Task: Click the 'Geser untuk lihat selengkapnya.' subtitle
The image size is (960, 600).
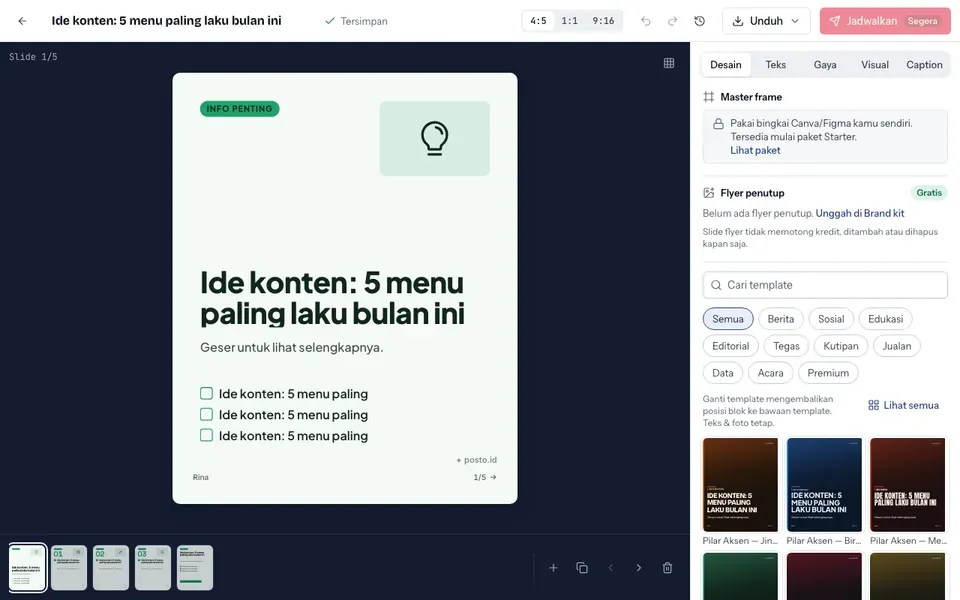Action: pyautogui.click(x=291, y=347)
